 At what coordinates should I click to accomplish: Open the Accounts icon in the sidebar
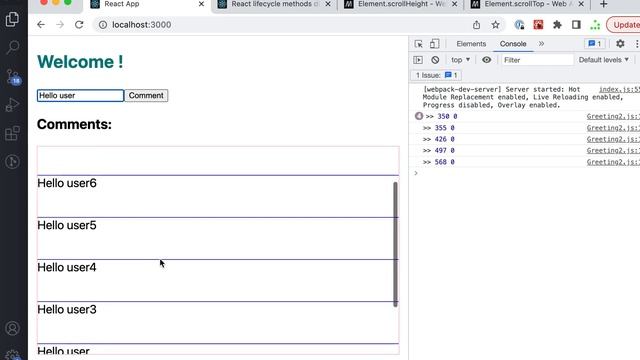(x=13, y=328)
